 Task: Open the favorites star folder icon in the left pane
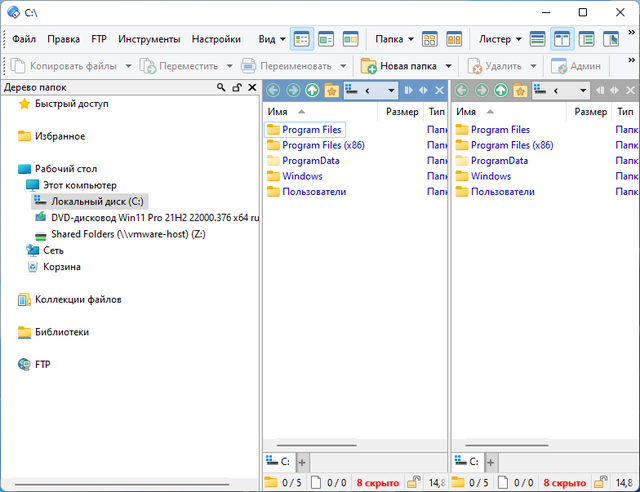click(331, 90)
